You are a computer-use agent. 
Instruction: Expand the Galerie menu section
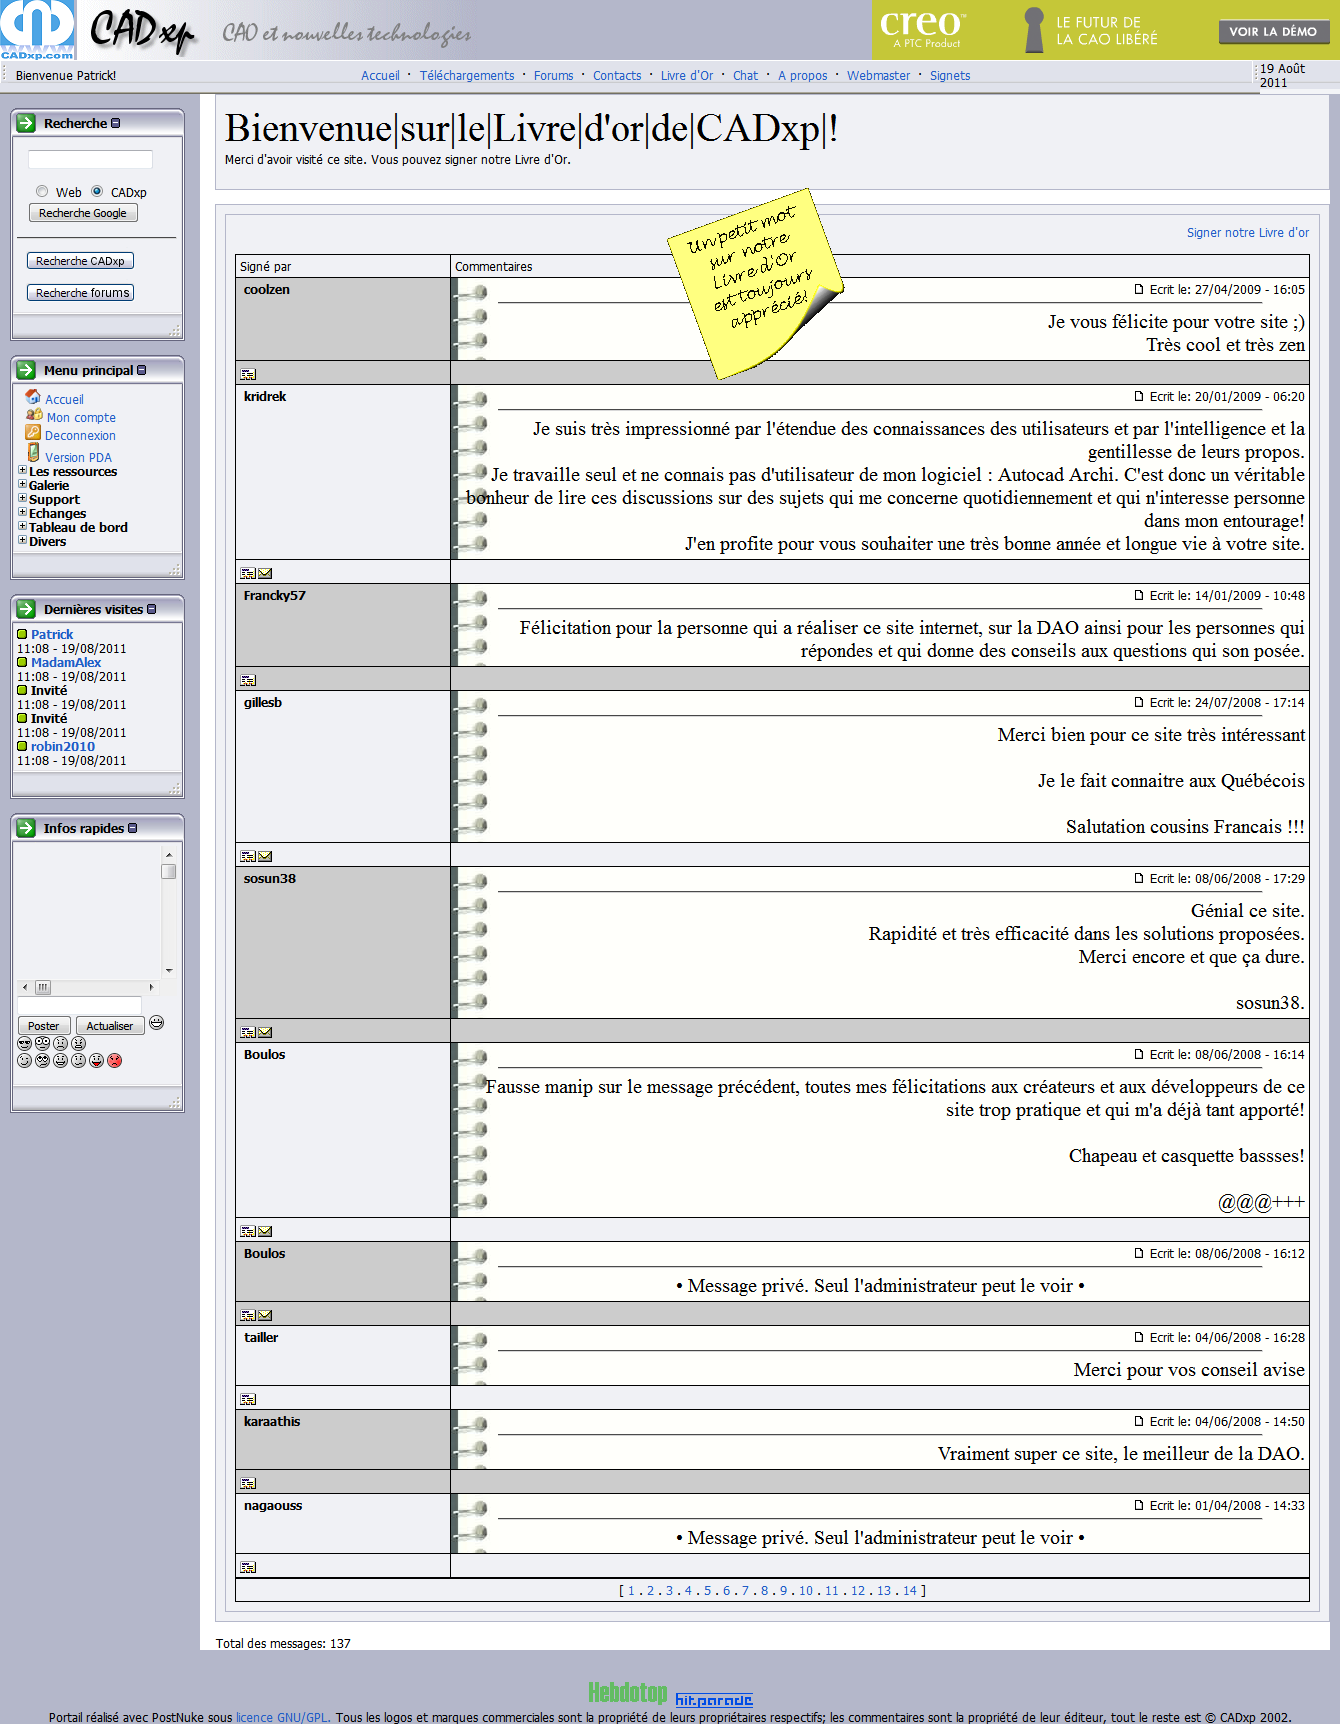[x=22, y=484]
